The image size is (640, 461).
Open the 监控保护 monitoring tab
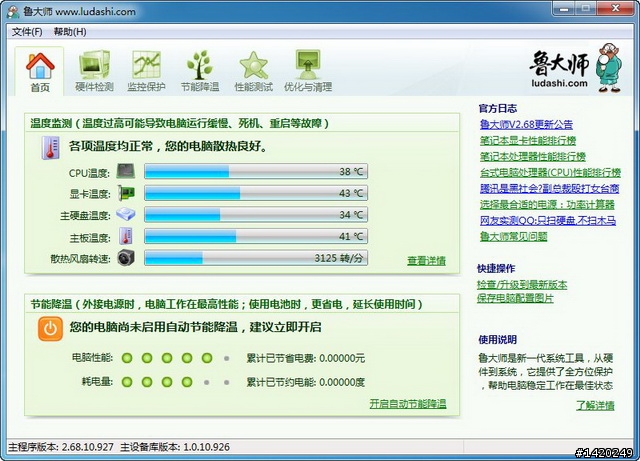pyautogui.click(x=146, y=72)
